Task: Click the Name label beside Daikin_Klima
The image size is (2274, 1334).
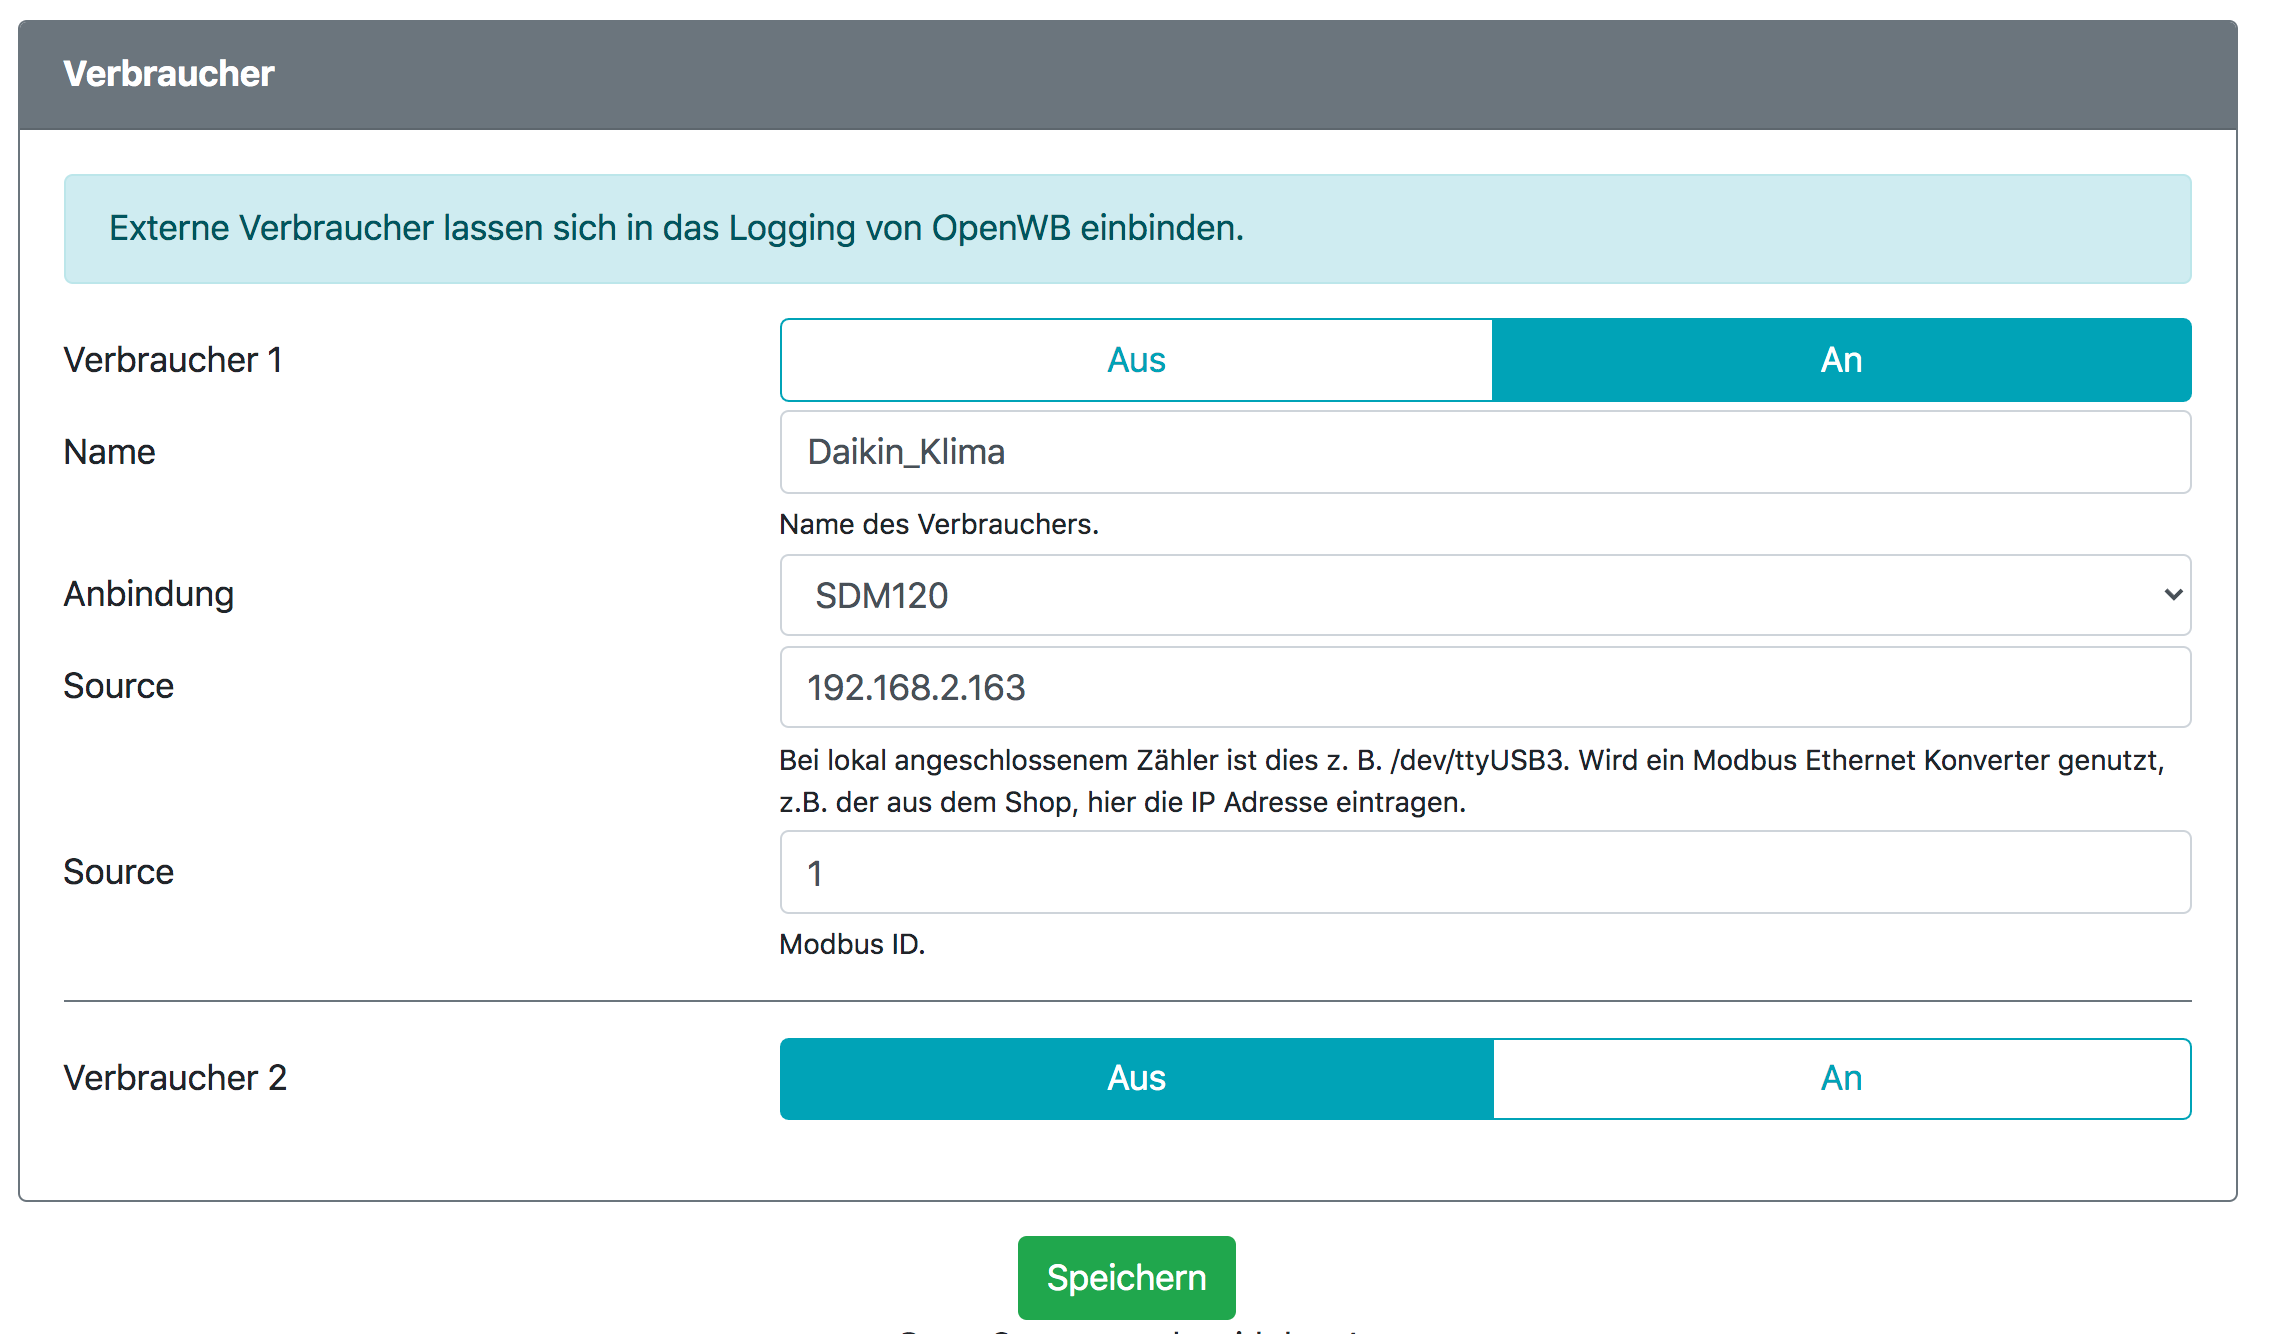Action: tap(109, 452)
